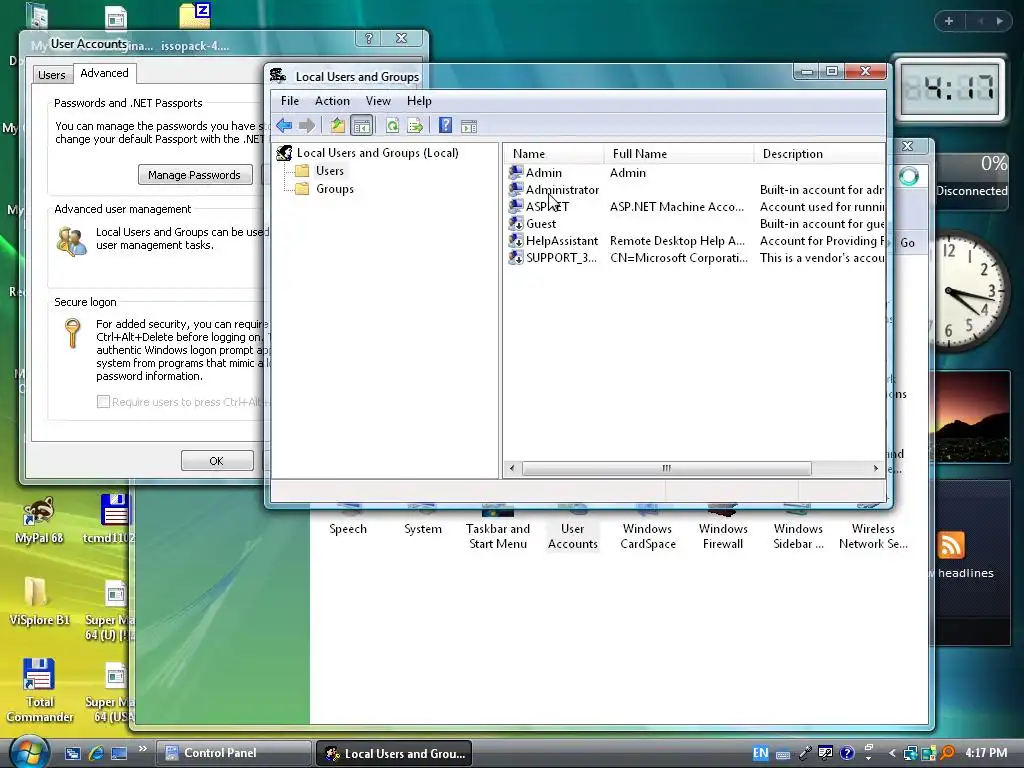Open the Action menu
Screen dimensions: 1024x768
tap(332, 101)
